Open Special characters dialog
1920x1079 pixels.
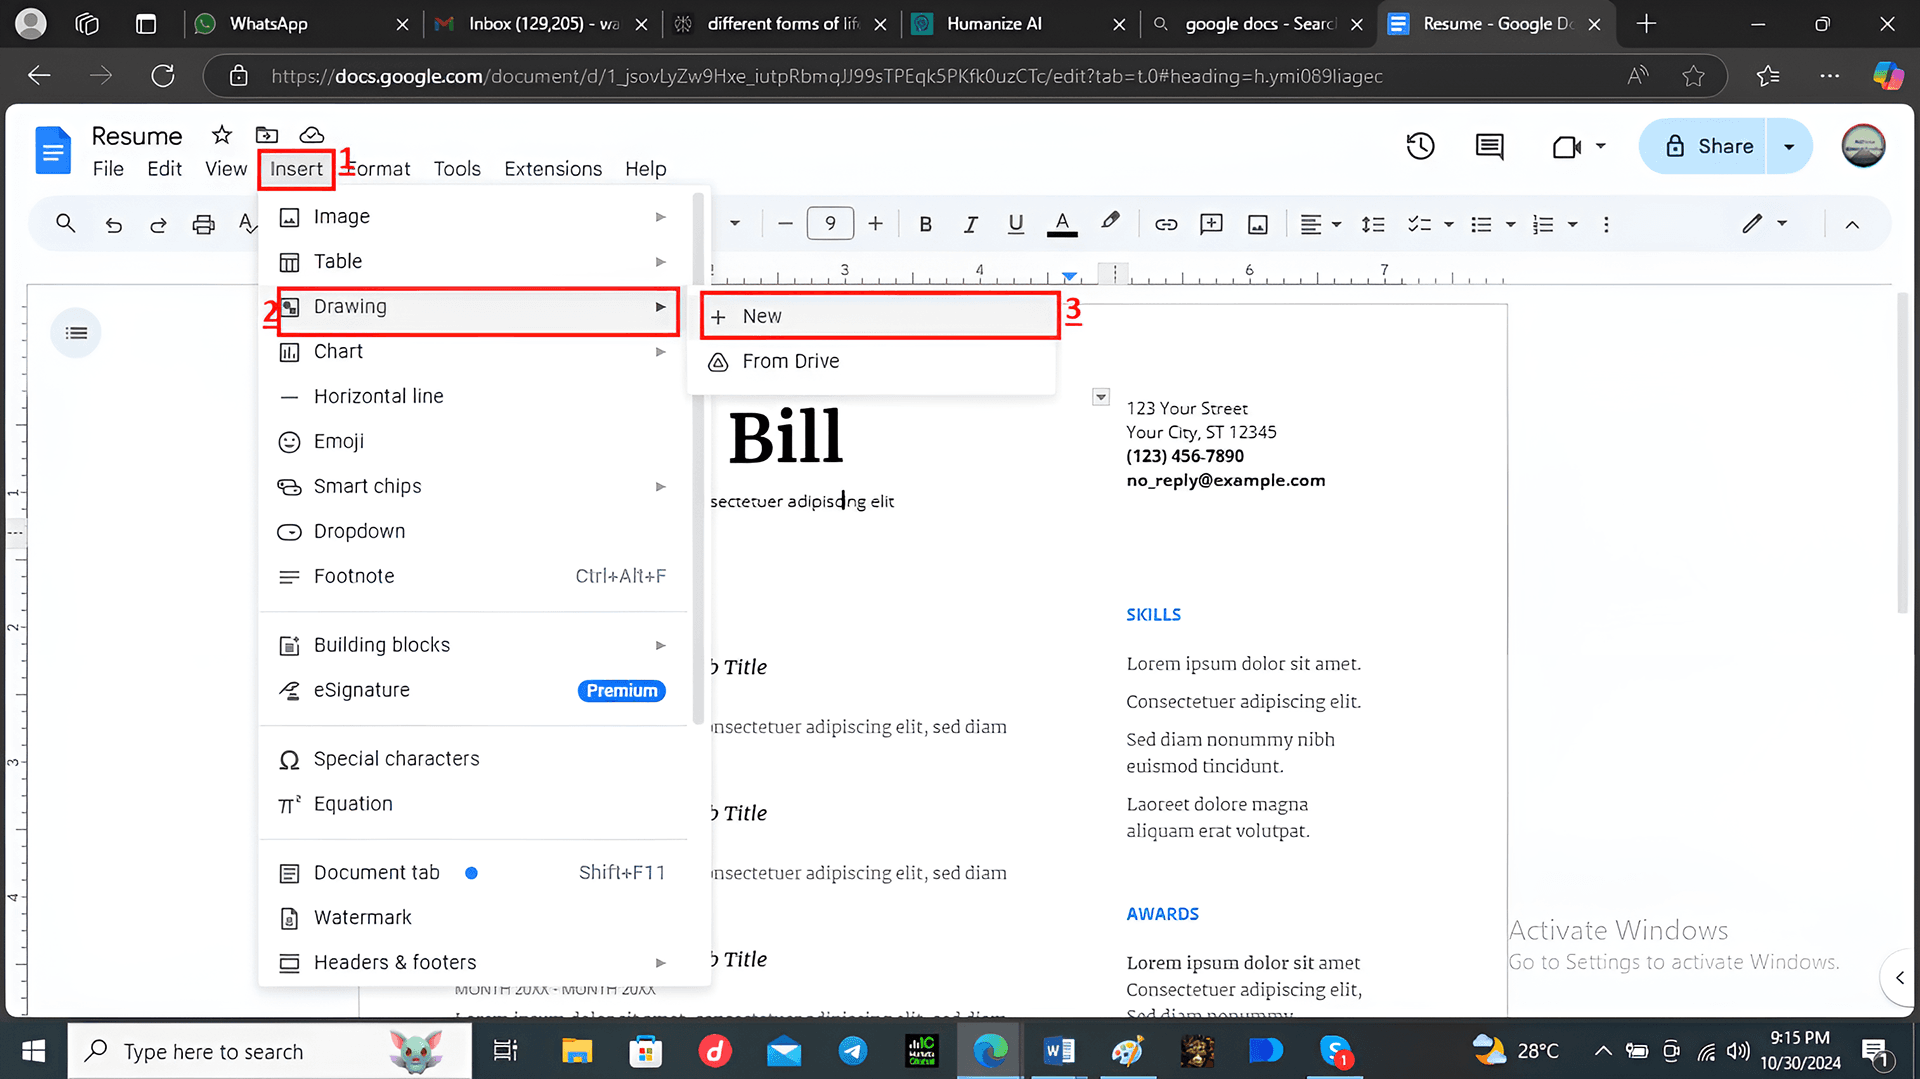point(474,759)
